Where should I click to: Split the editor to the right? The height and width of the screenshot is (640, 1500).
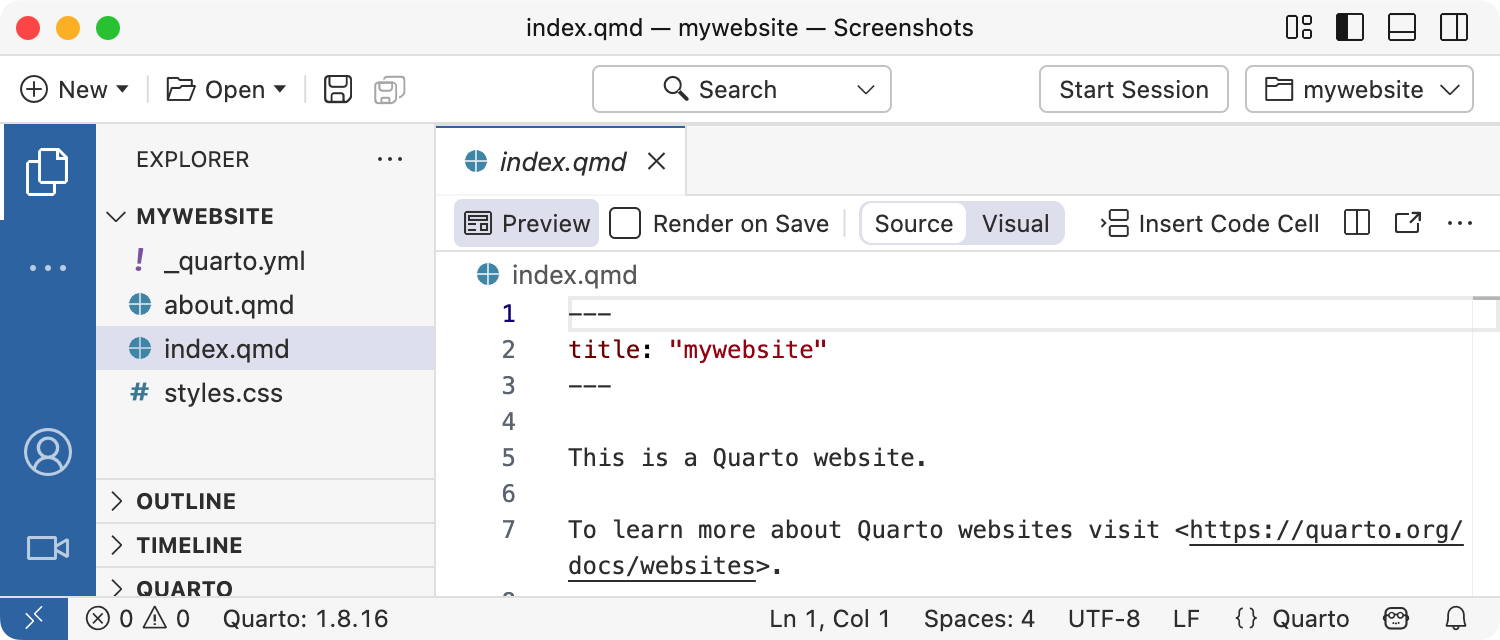click(x=1357, y=223)
